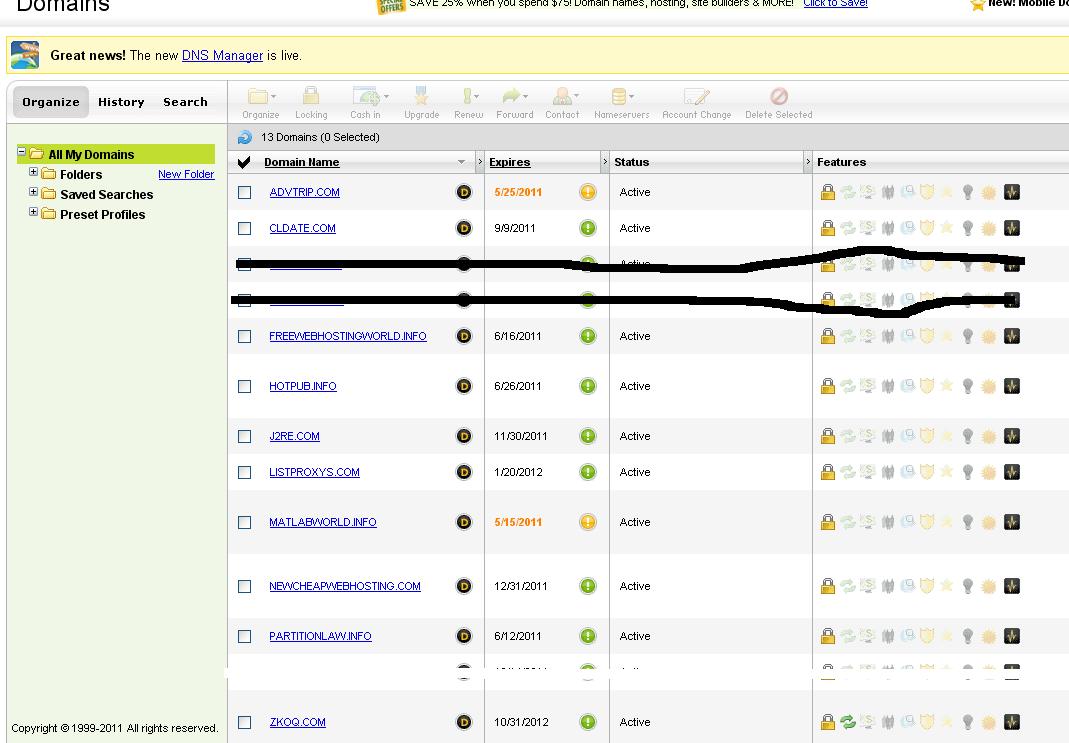Expand the Folders tree node

coord(33,173)
